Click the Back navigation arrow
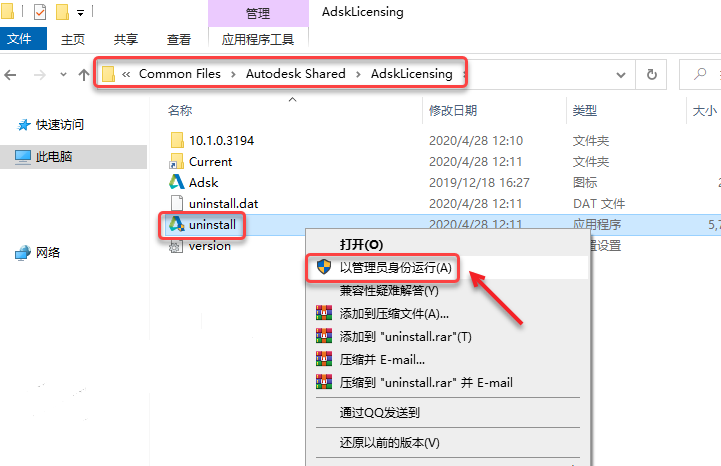Screen dimensions: 721x466 coord(10,75)
